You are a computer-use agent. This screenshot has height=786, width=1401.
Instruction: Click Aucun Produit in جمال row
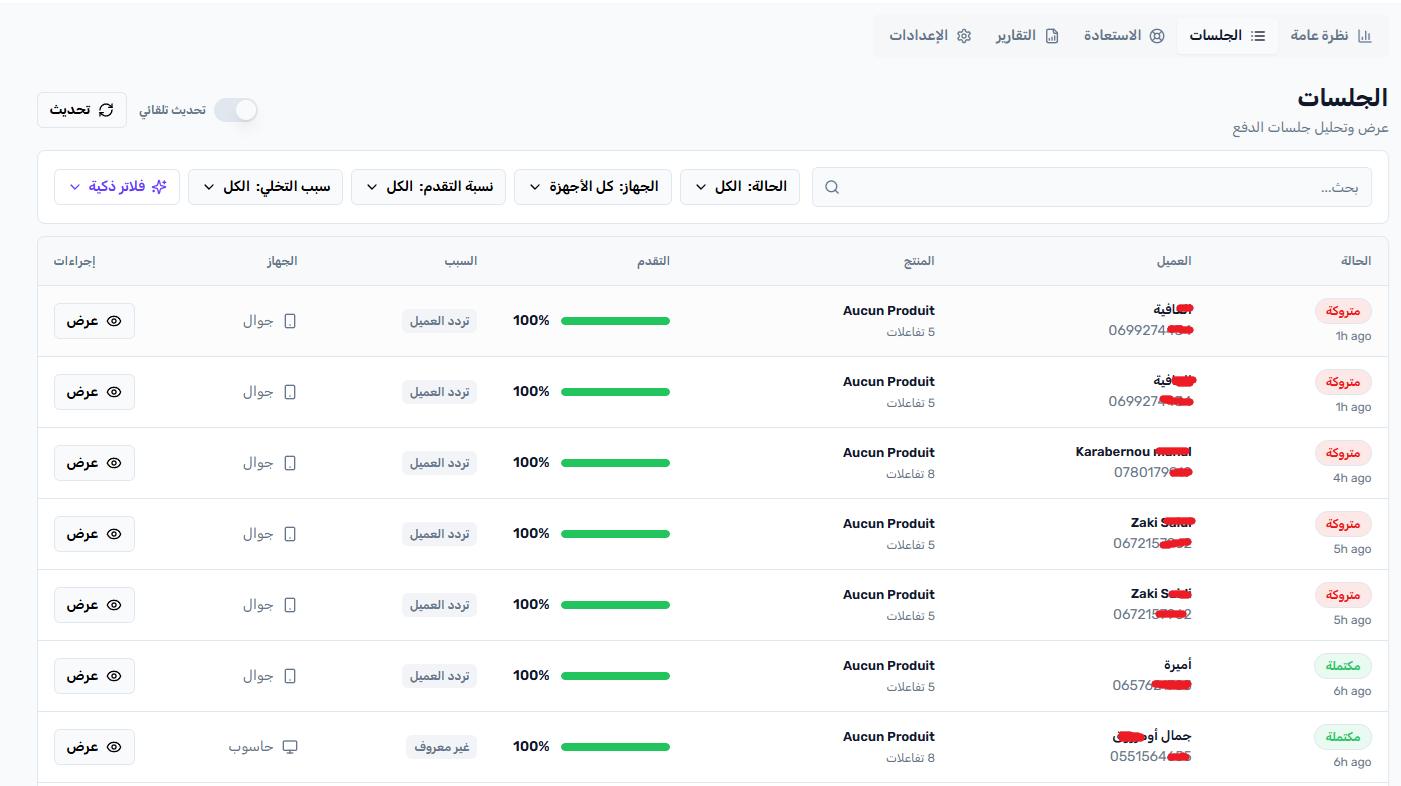889,736
